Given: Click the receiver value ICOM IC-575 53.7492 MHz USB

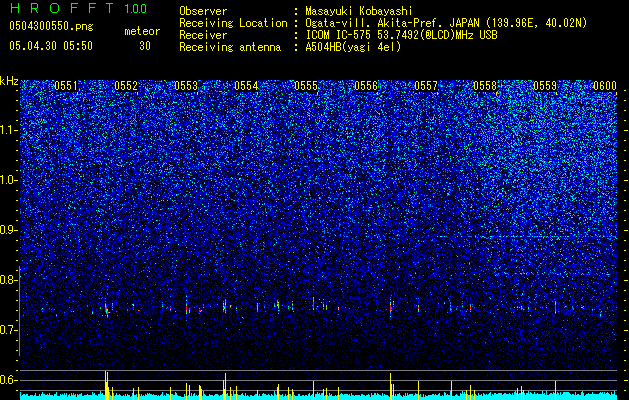Looking at the screenshot, I should pyautogui.click(x=401, y=35).
